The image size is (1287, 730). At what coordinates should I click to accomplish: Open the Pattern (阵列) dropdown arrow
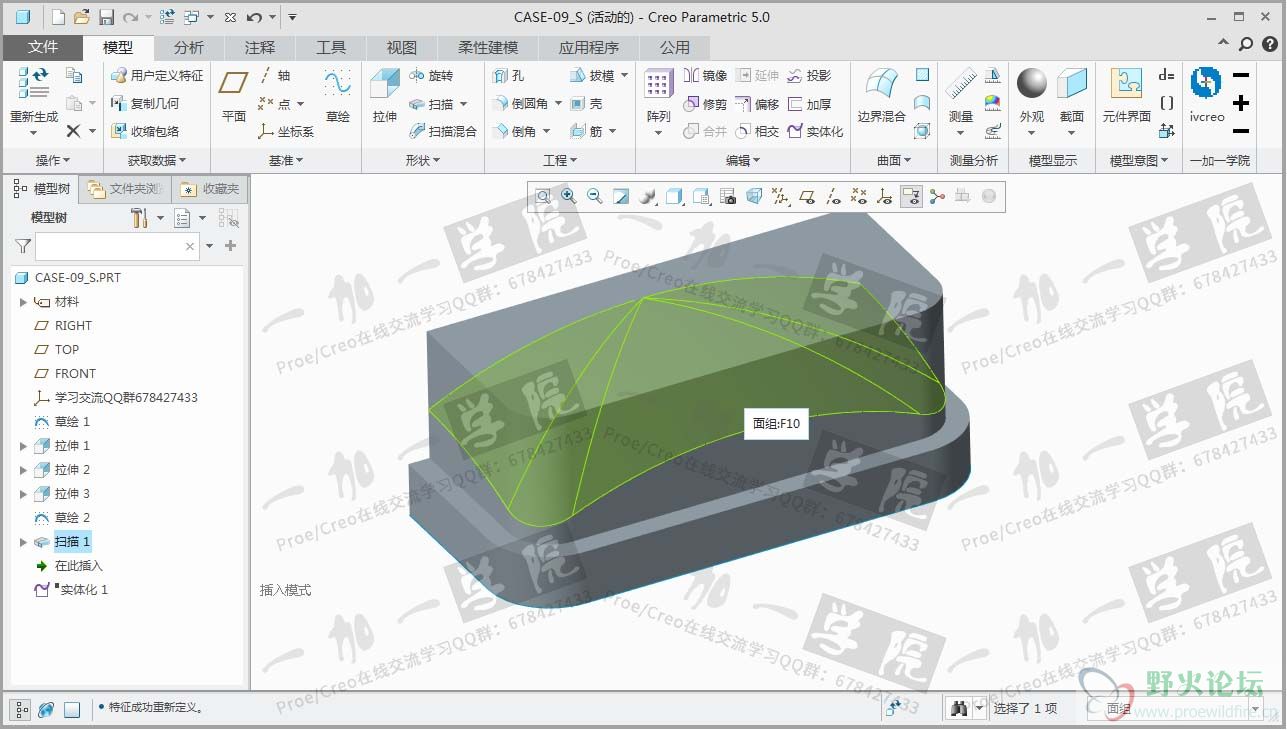(659, 133)
